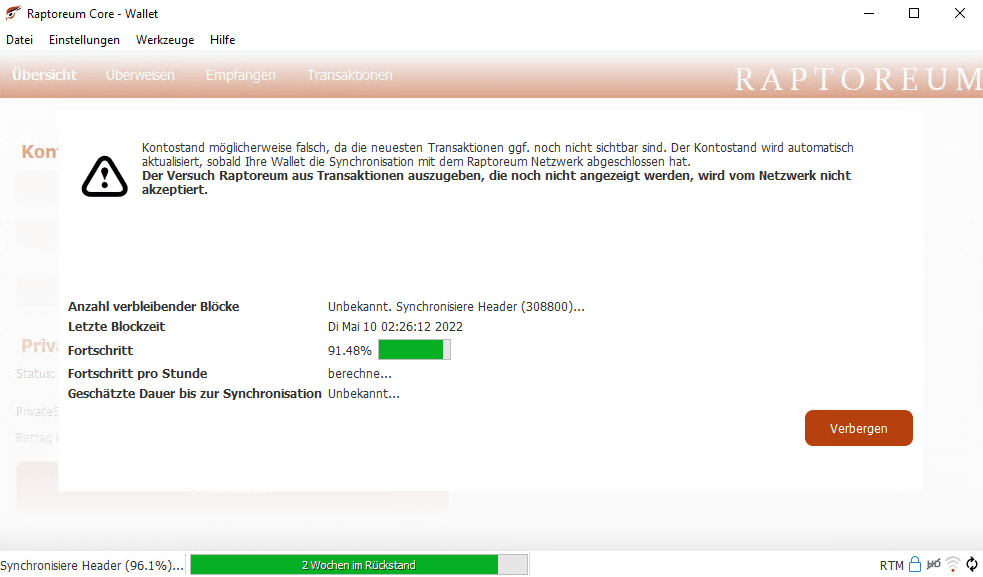Open the Einstellungen menu
Viewport: 983px width, 577px height.
[x=84, y=40]
